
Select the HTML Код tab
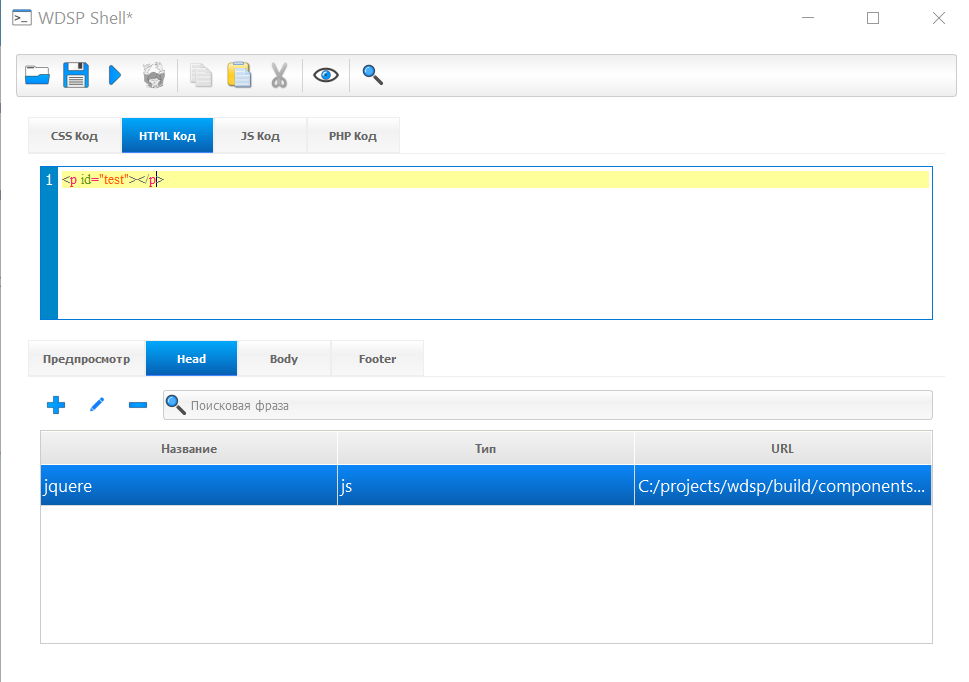(167, 136)
